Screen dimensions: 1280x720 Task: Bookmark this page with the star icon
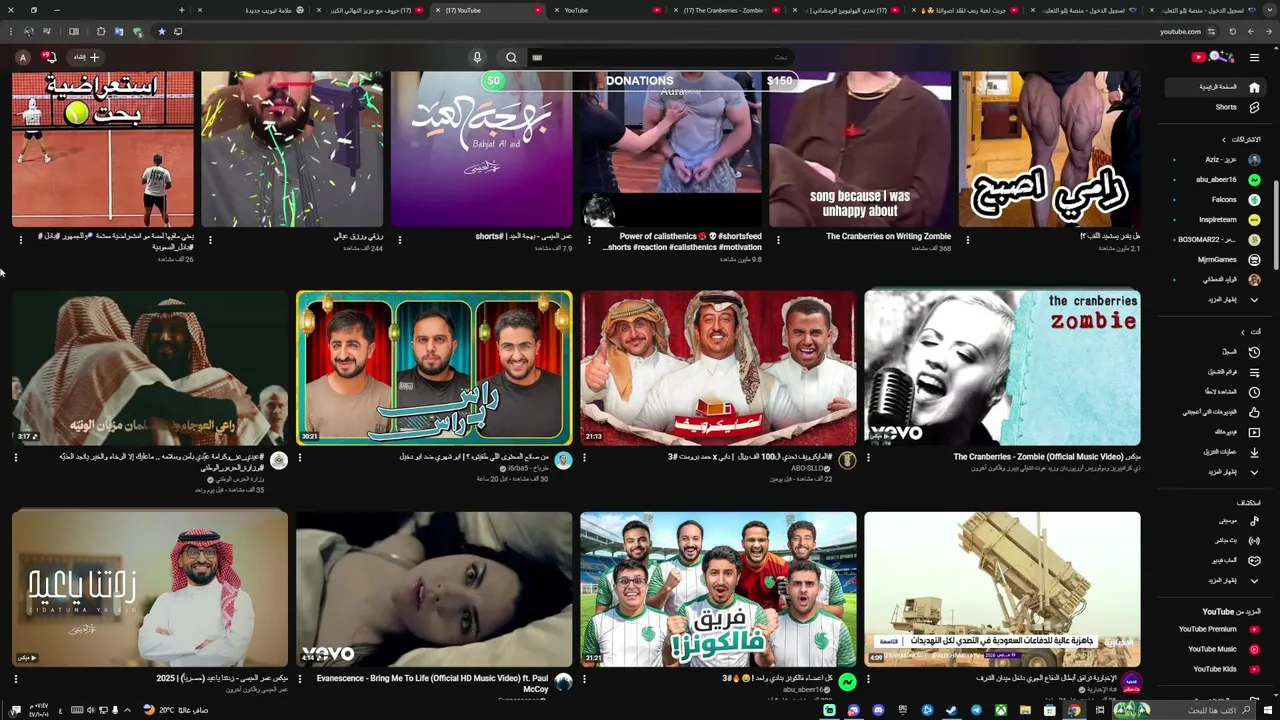tap(161, 31)
